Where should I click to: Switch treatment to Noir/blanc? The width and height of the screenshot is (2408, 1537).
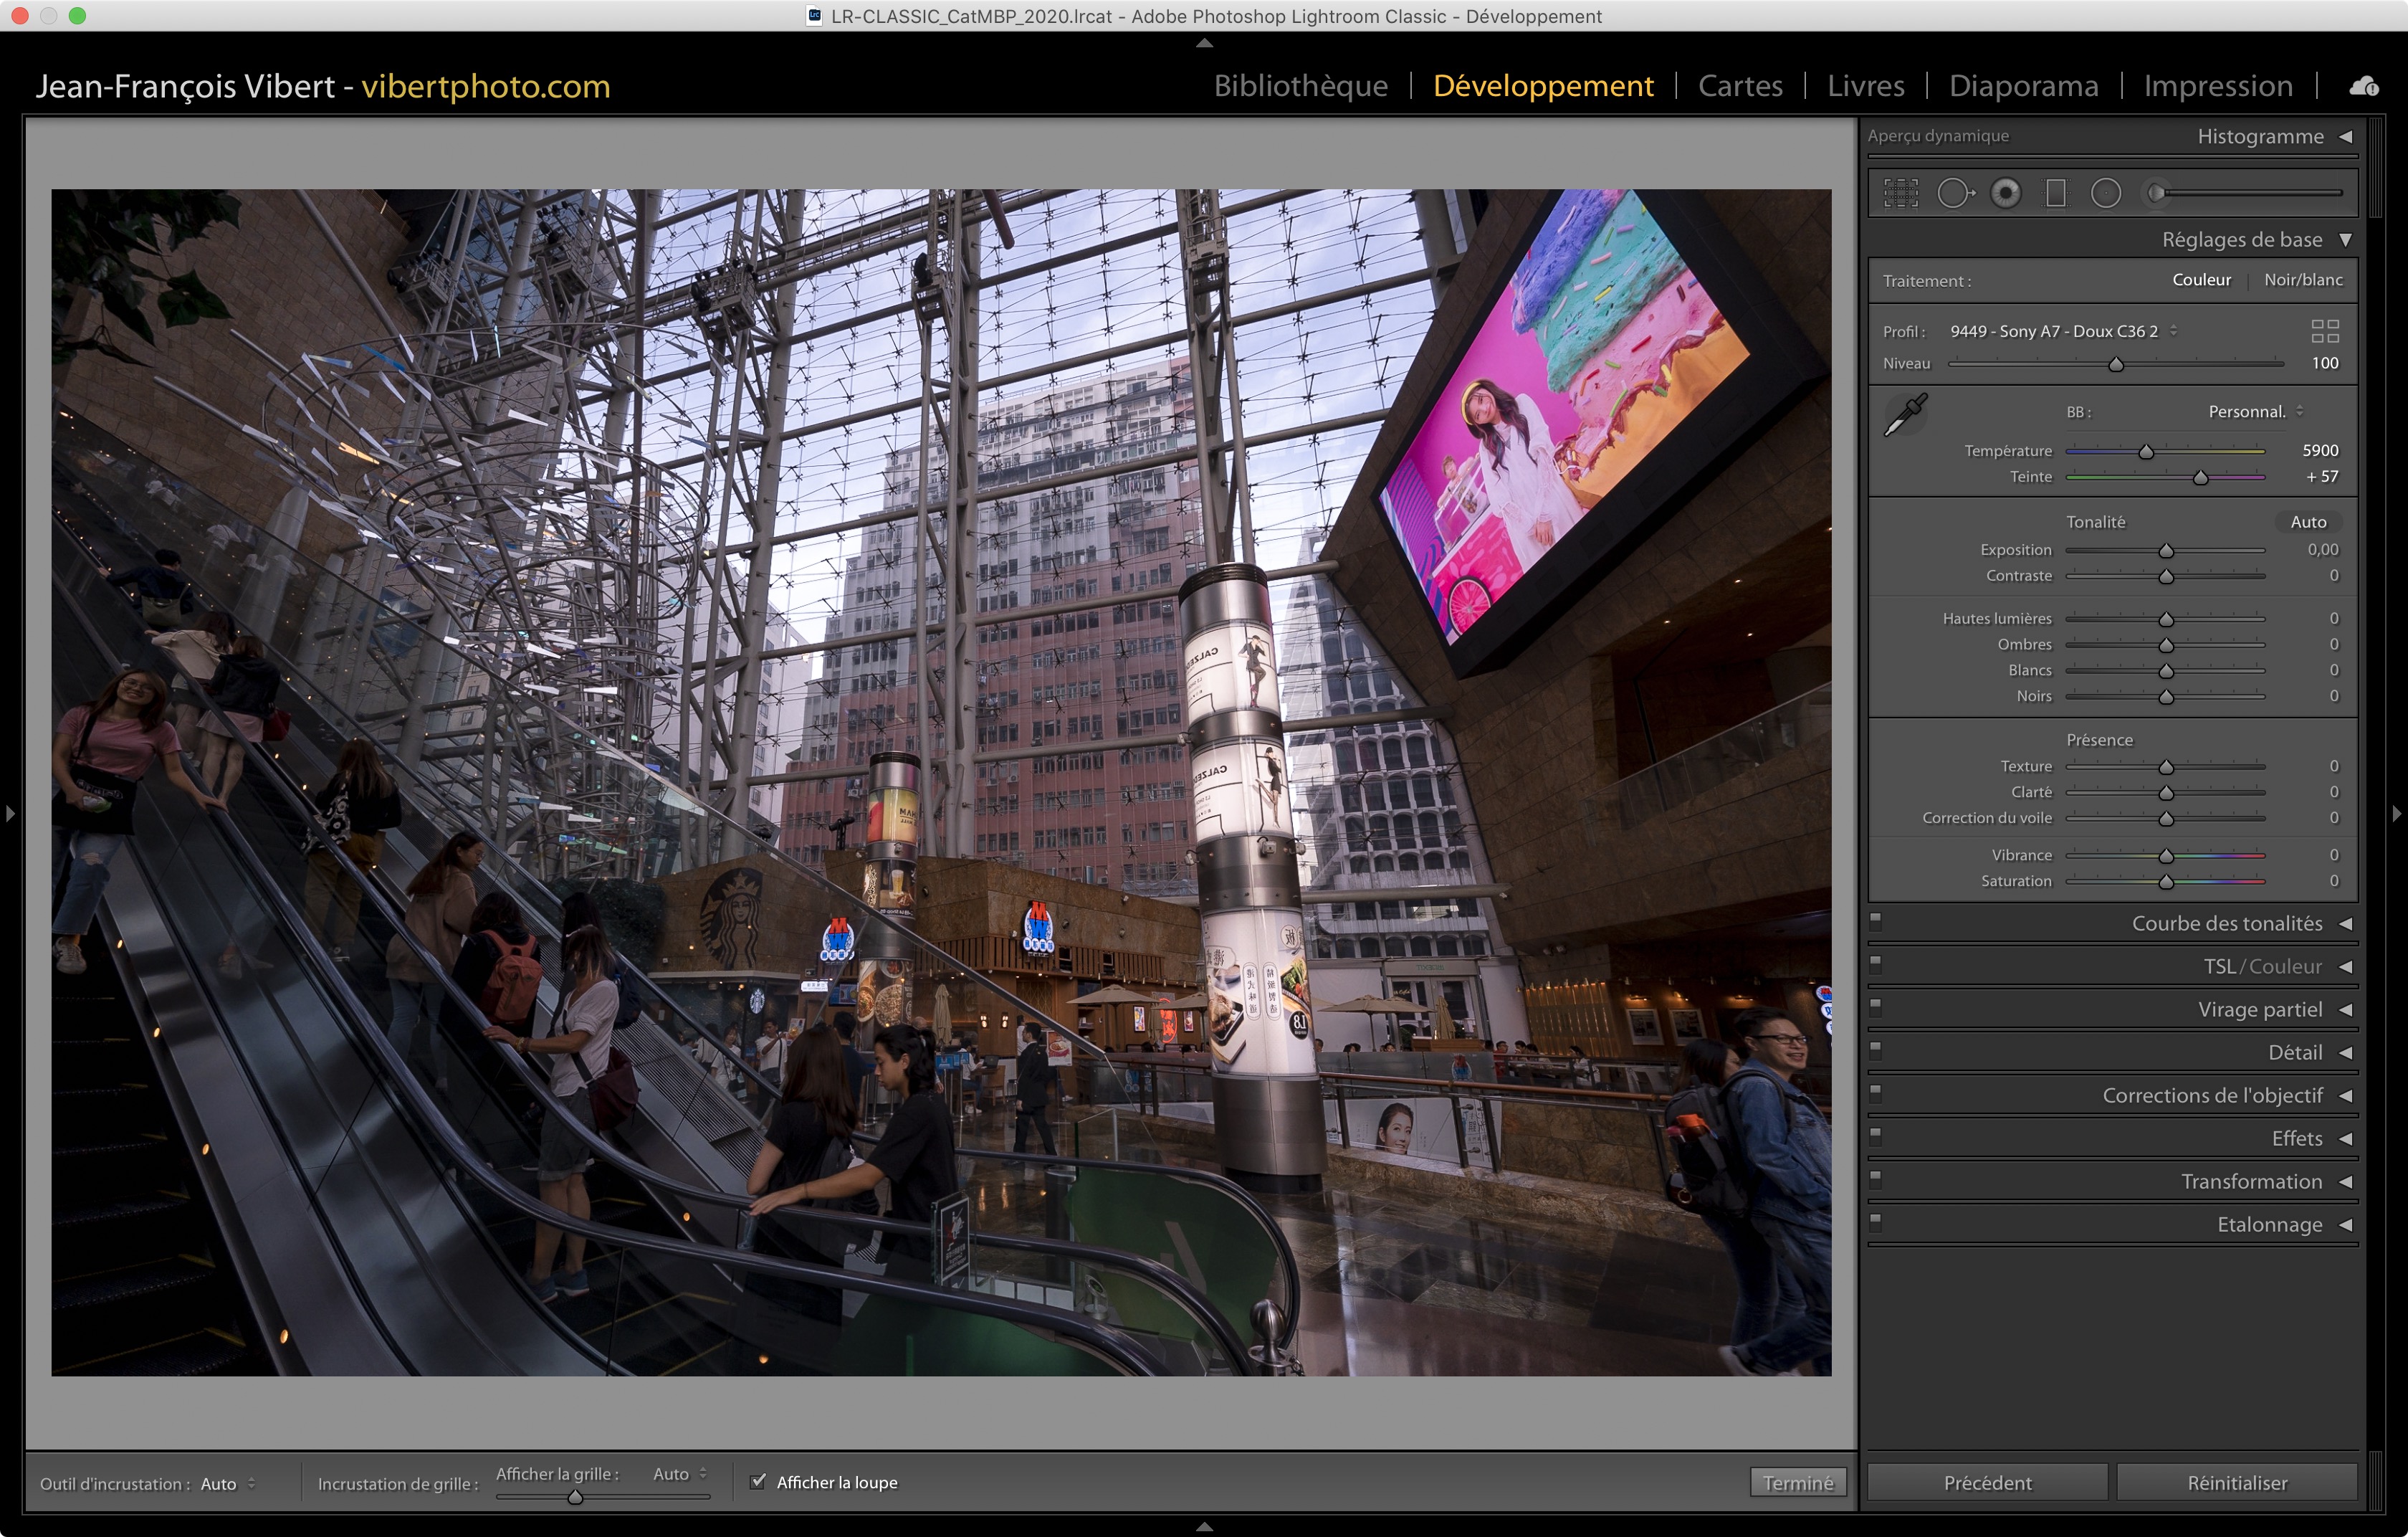(x=2302, y=280)
